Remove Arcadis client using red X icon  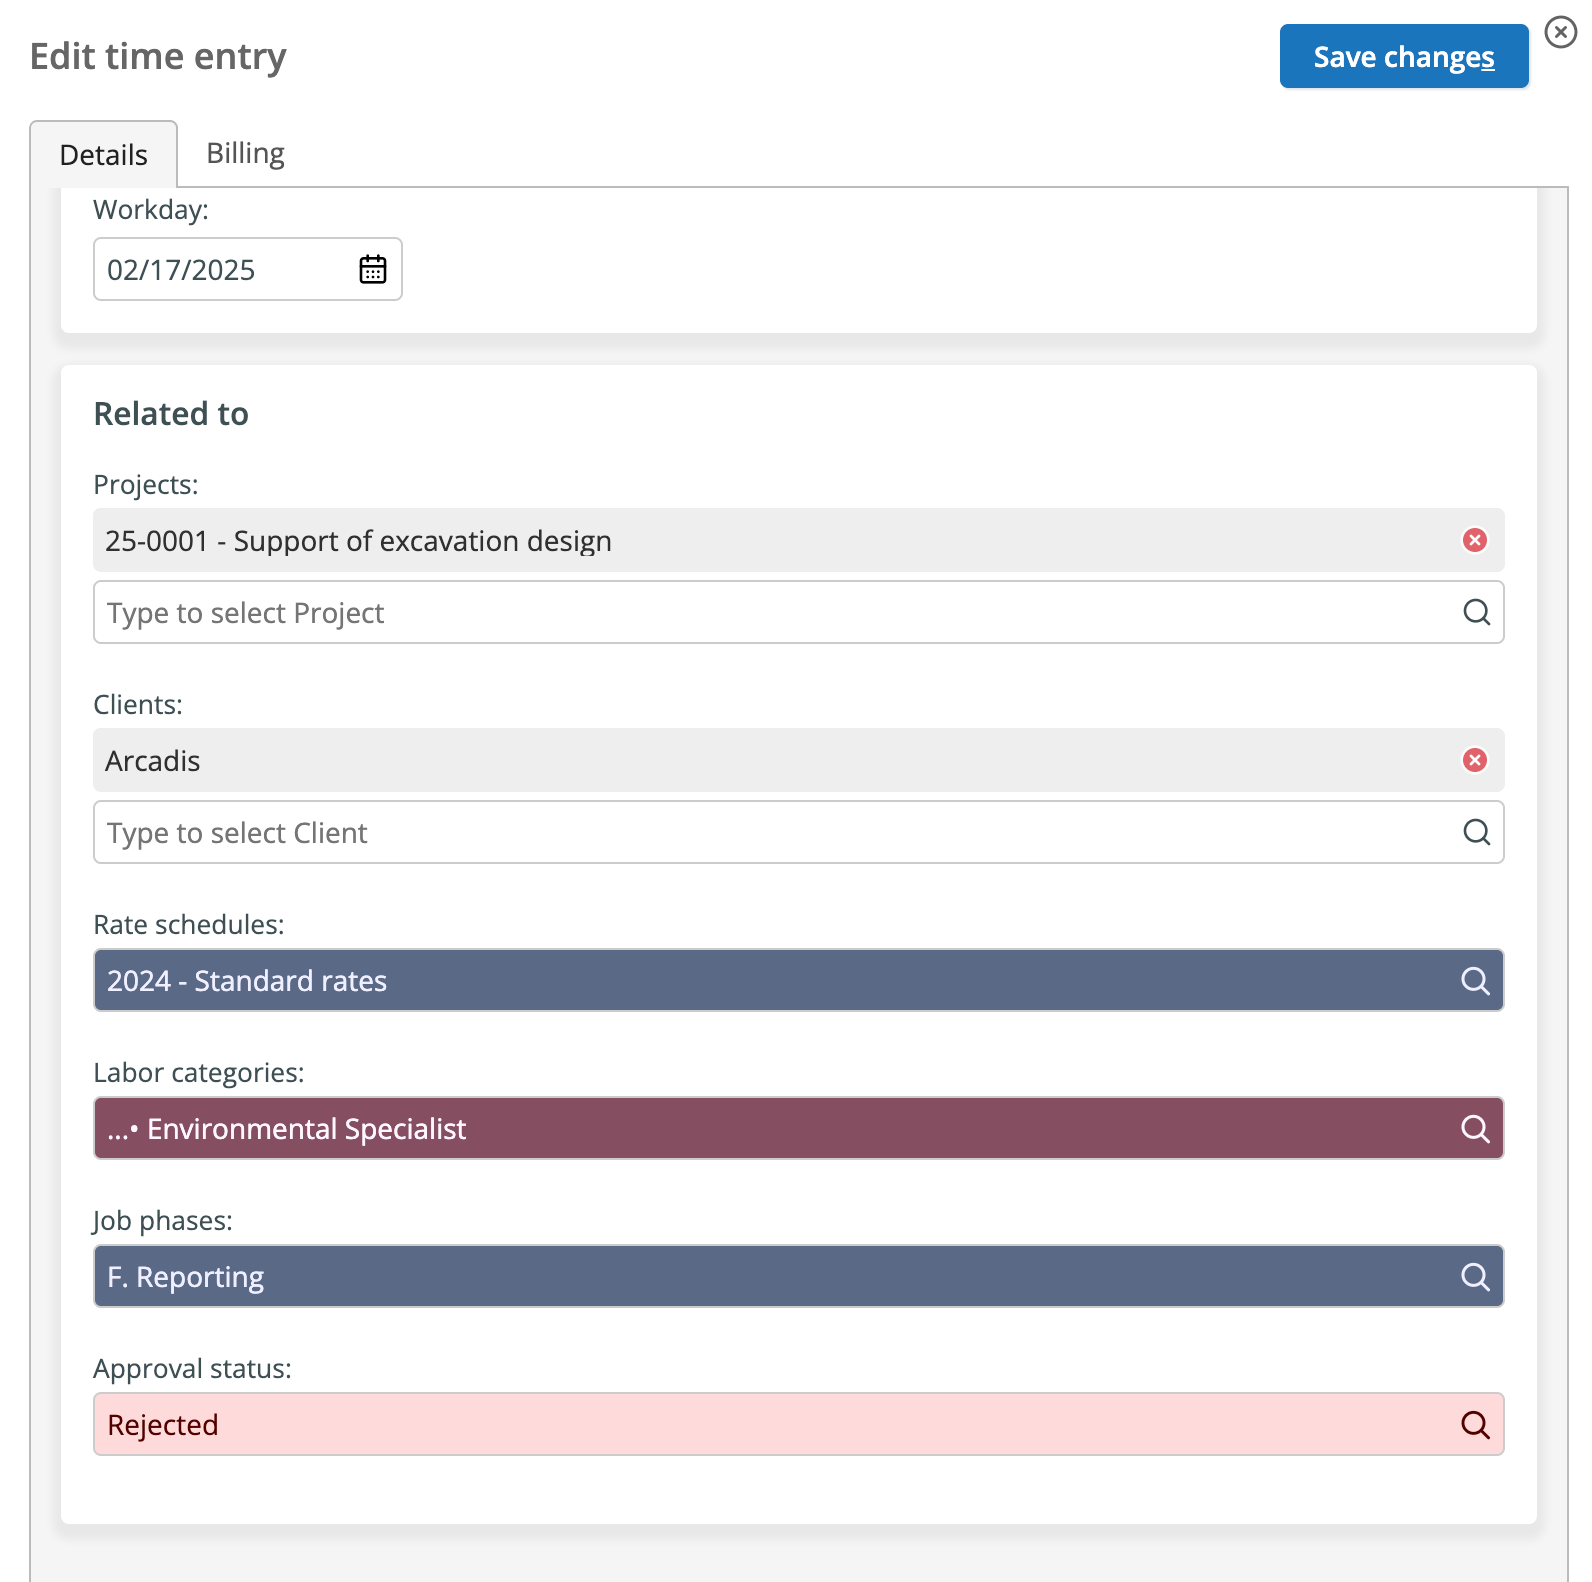pos(1474,760)
